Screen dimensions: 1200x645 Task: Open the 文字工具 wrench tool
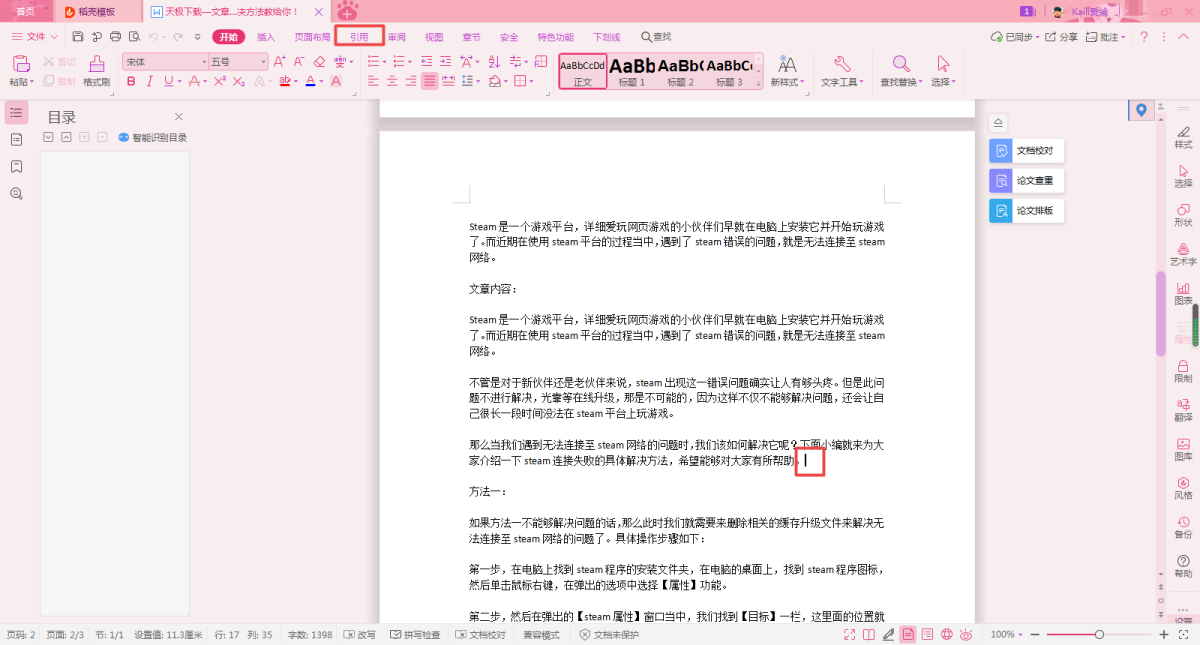[841, 70]
